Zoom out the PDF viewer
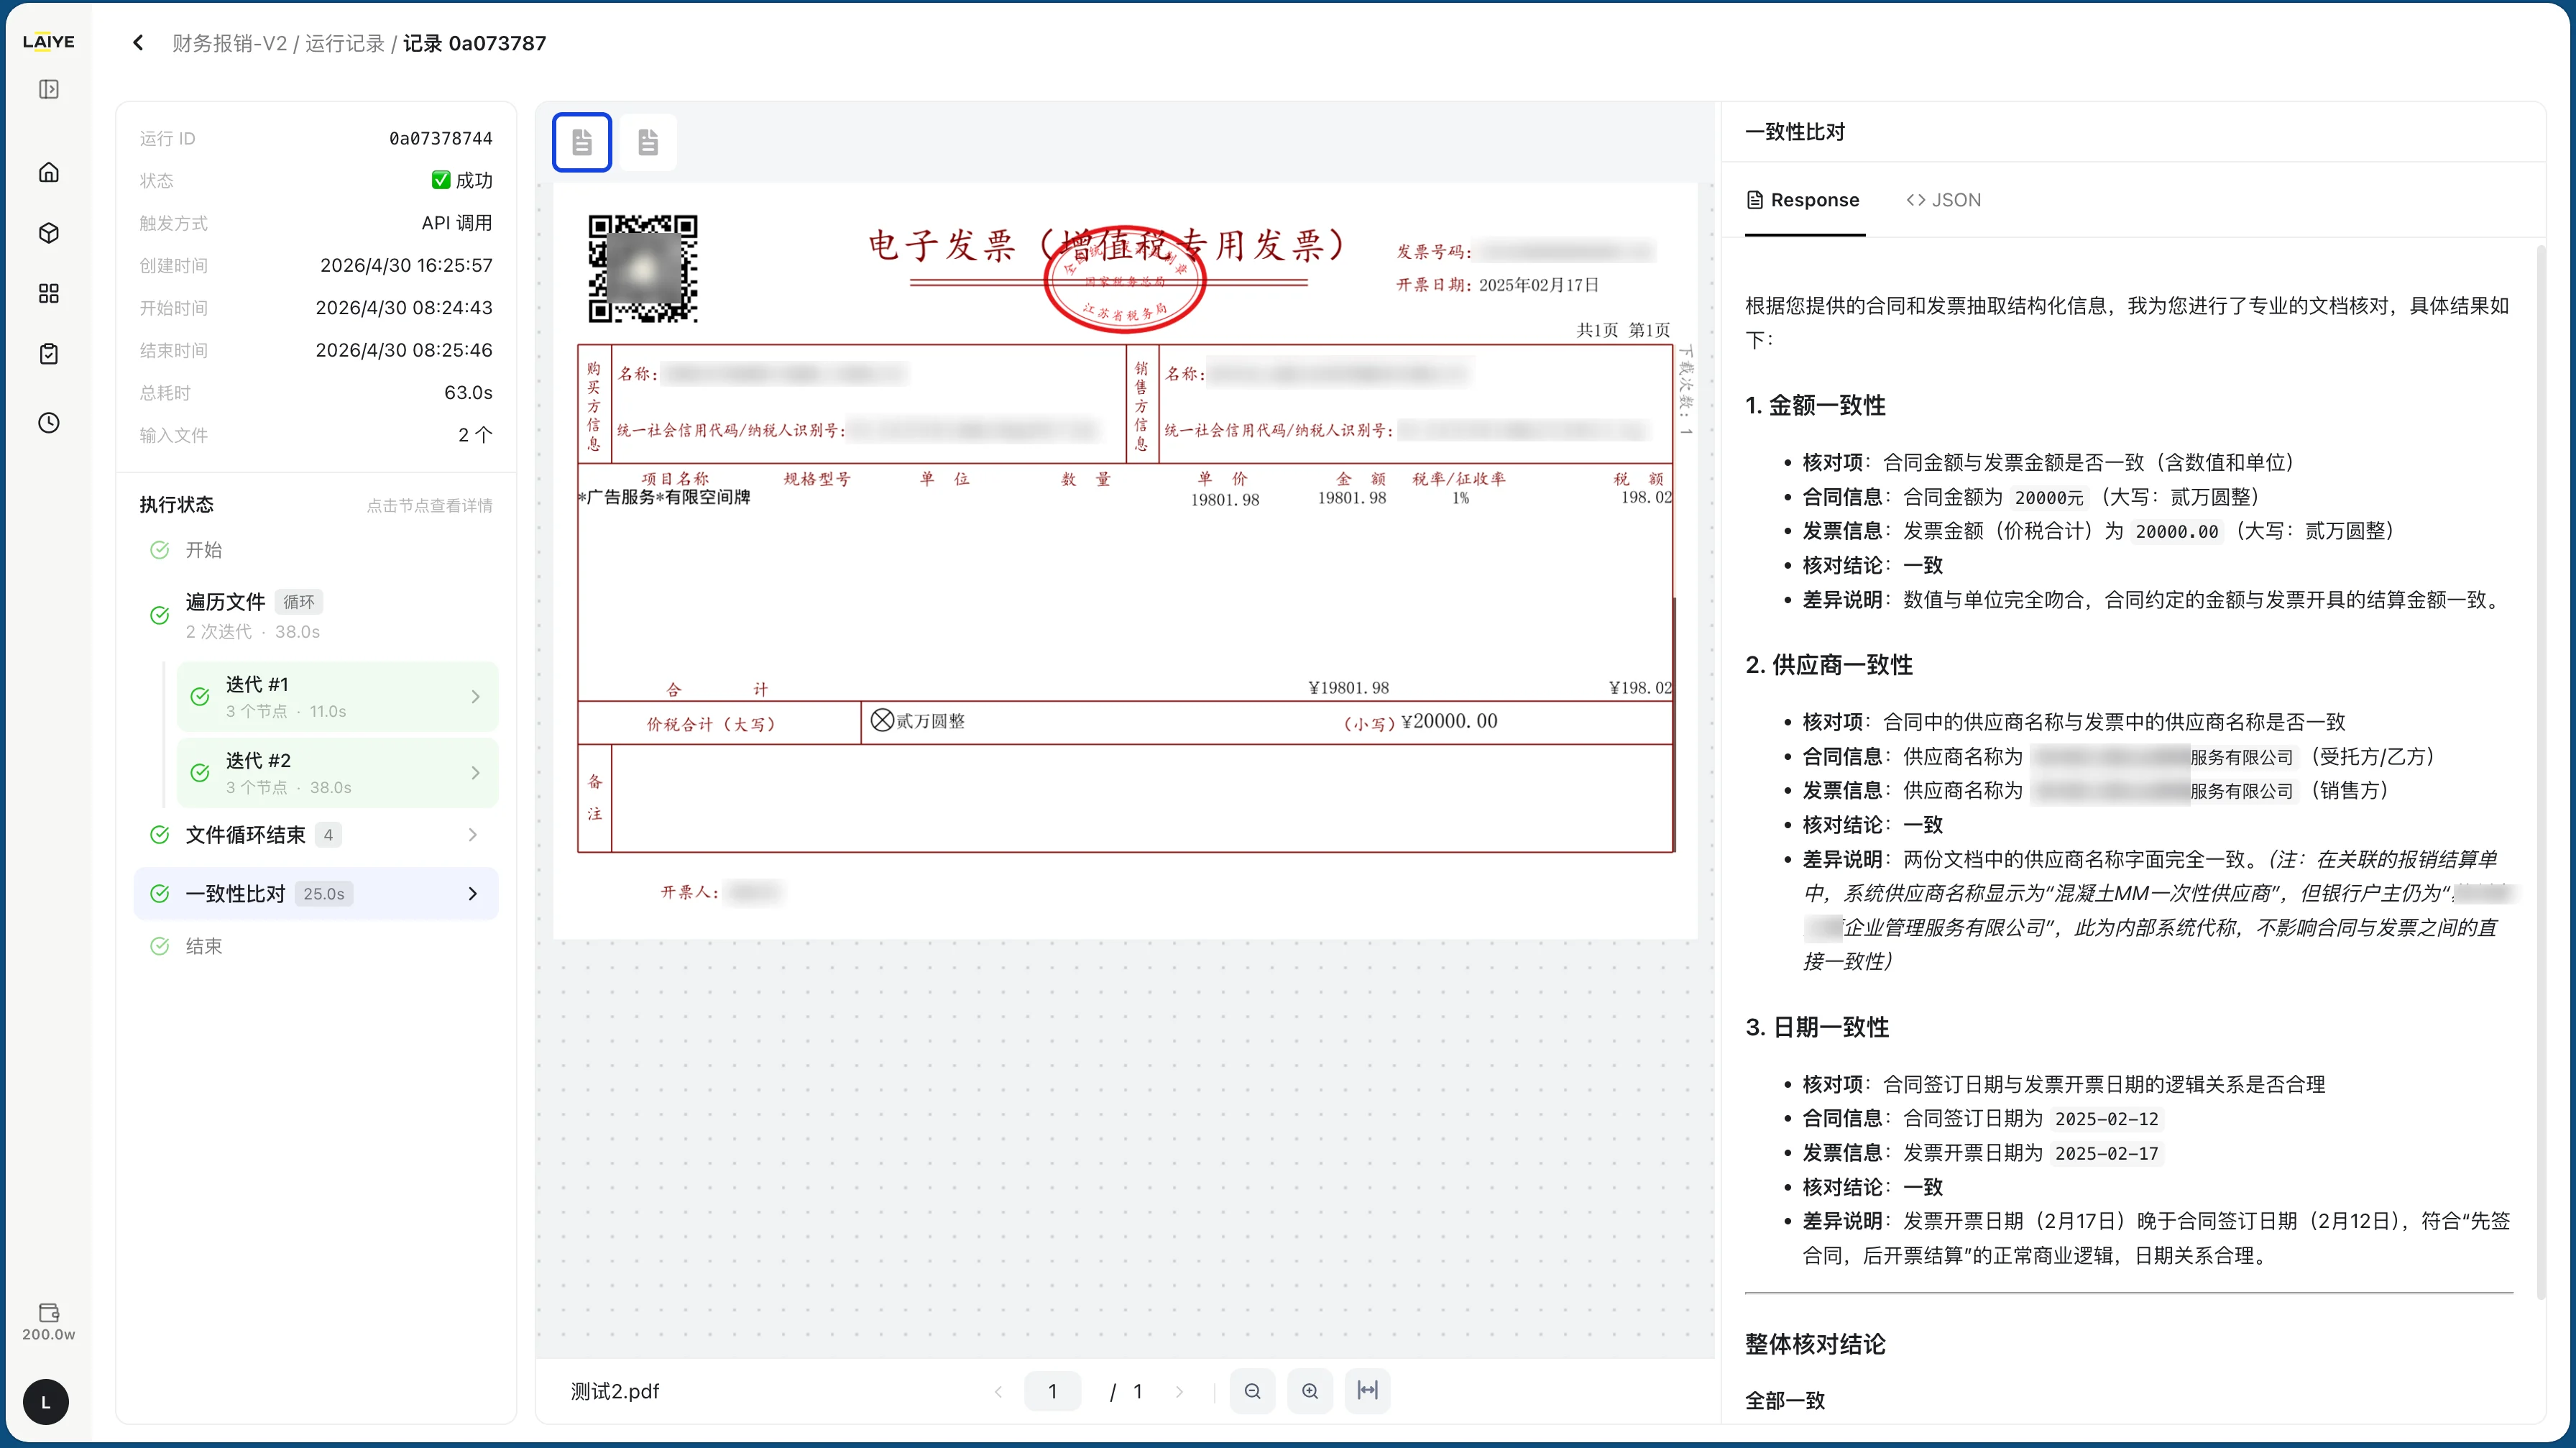 point(1252,1391)
